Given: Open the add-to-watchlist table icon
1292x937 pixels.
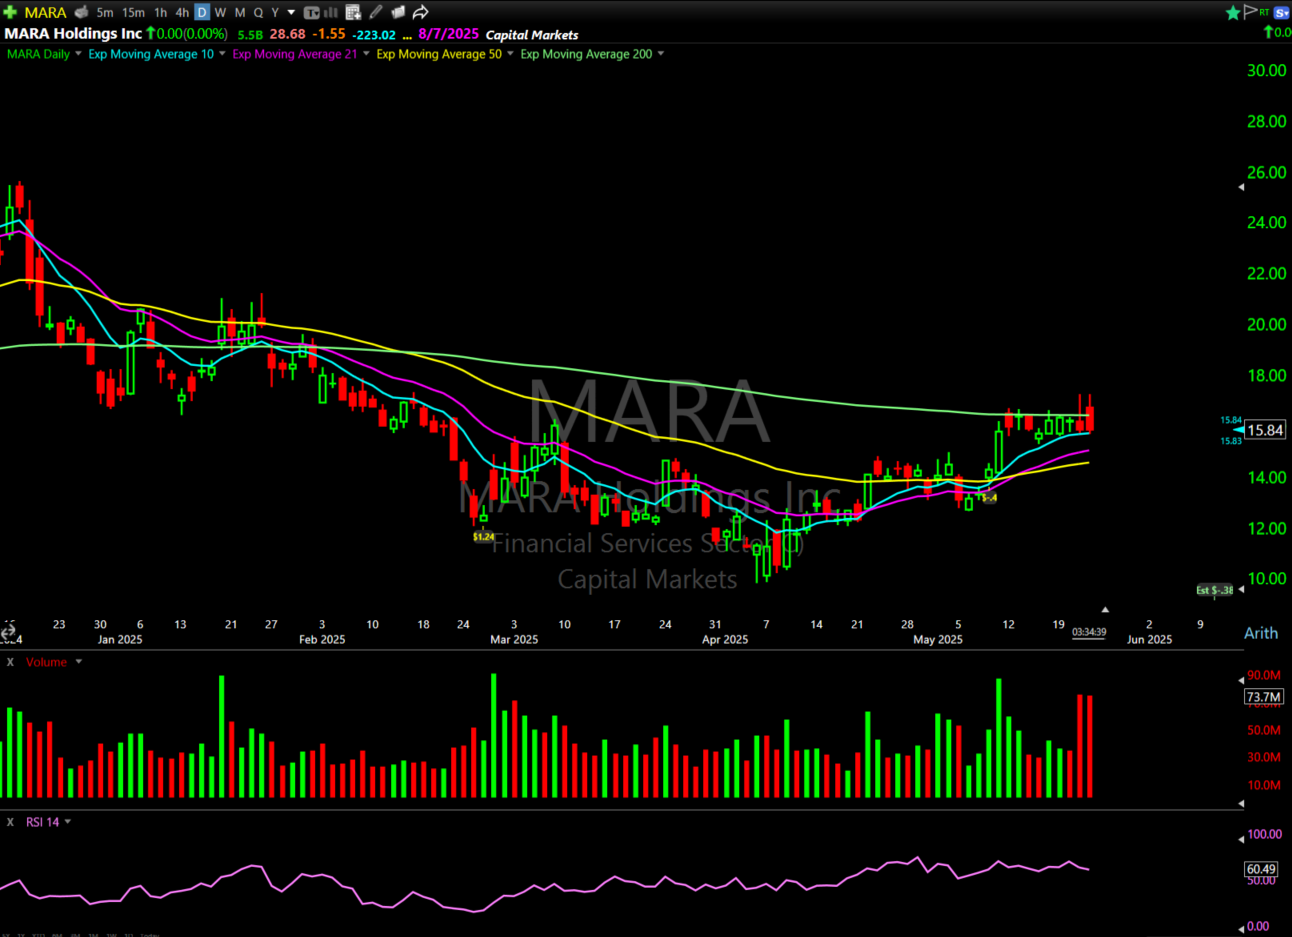Looking at the screenshot, I should [353, 12].
